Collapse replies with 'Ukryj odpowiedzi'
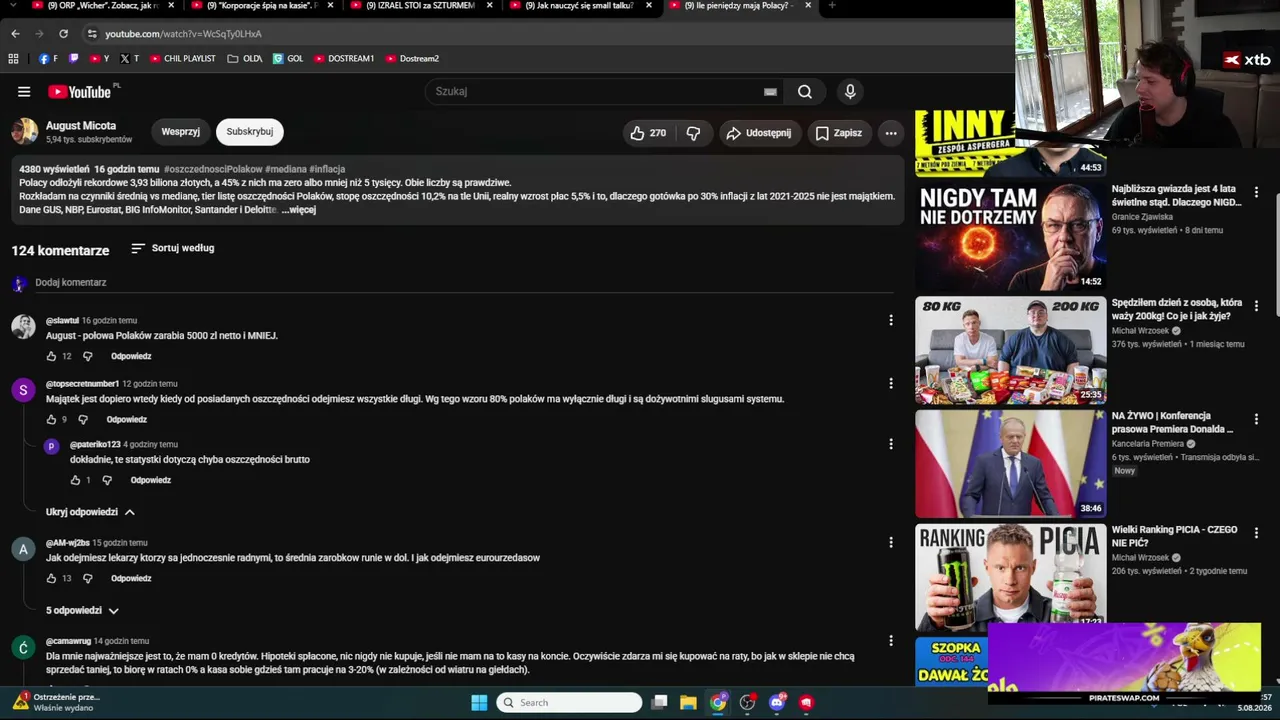The width and height of the screenshot is (1280, 720). pos(90,512)
